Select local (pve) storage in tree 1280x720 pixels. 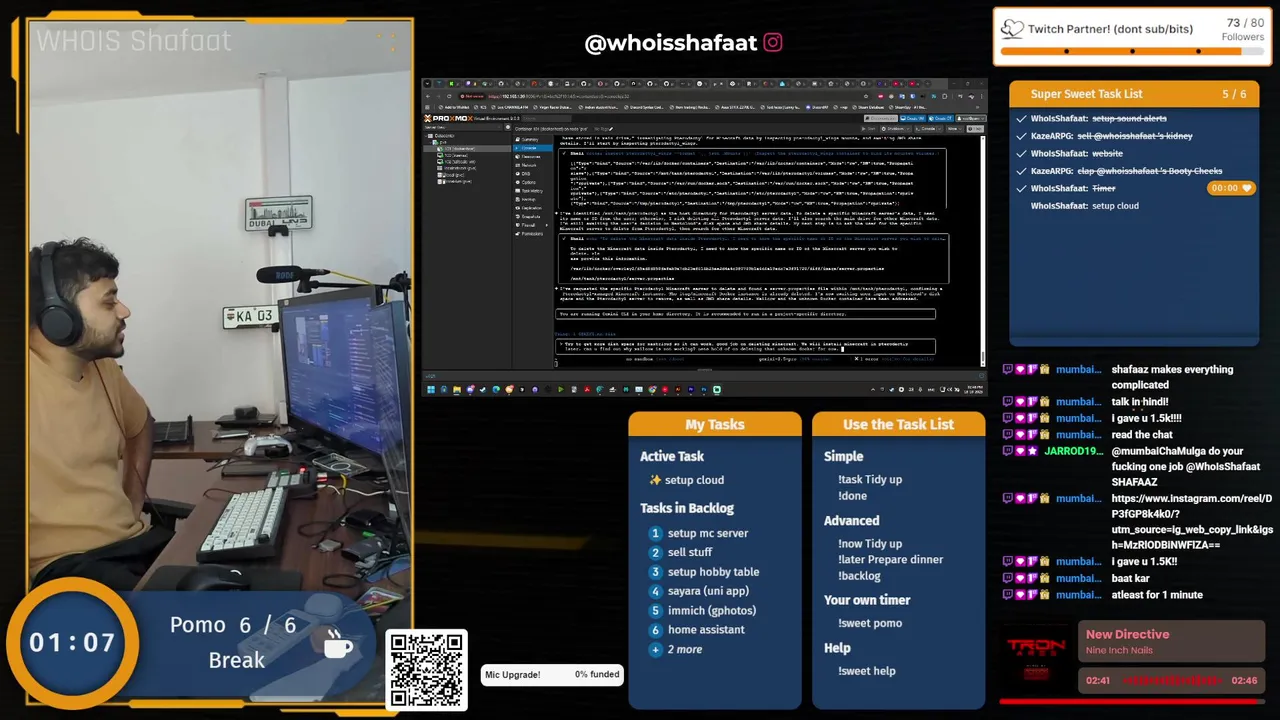point(453,175)
